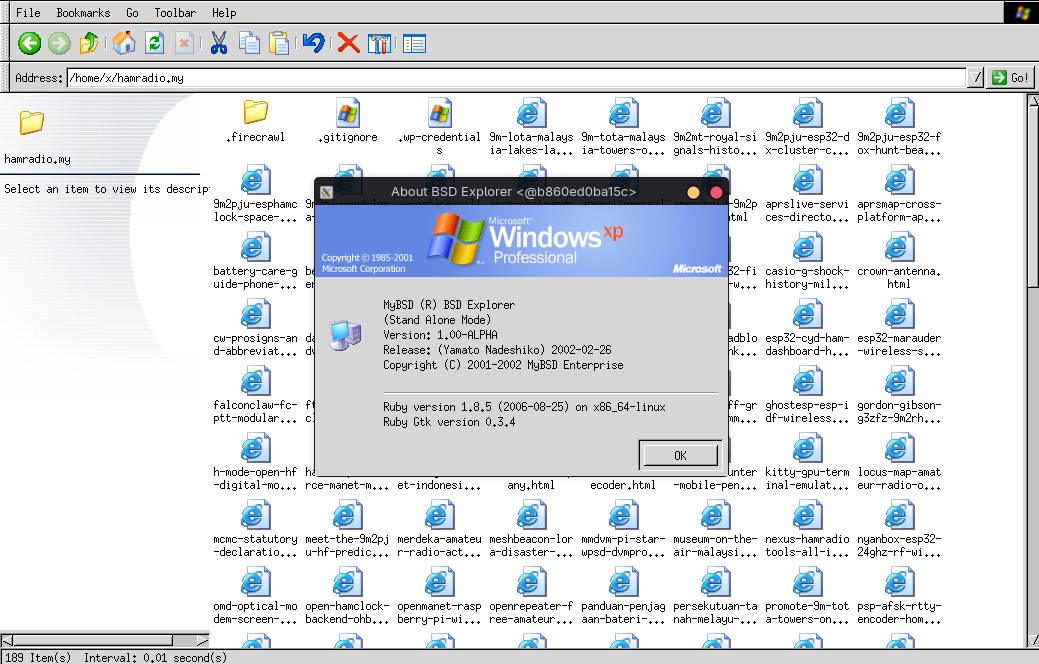Refresh the file listing

[x=155, y=44]
